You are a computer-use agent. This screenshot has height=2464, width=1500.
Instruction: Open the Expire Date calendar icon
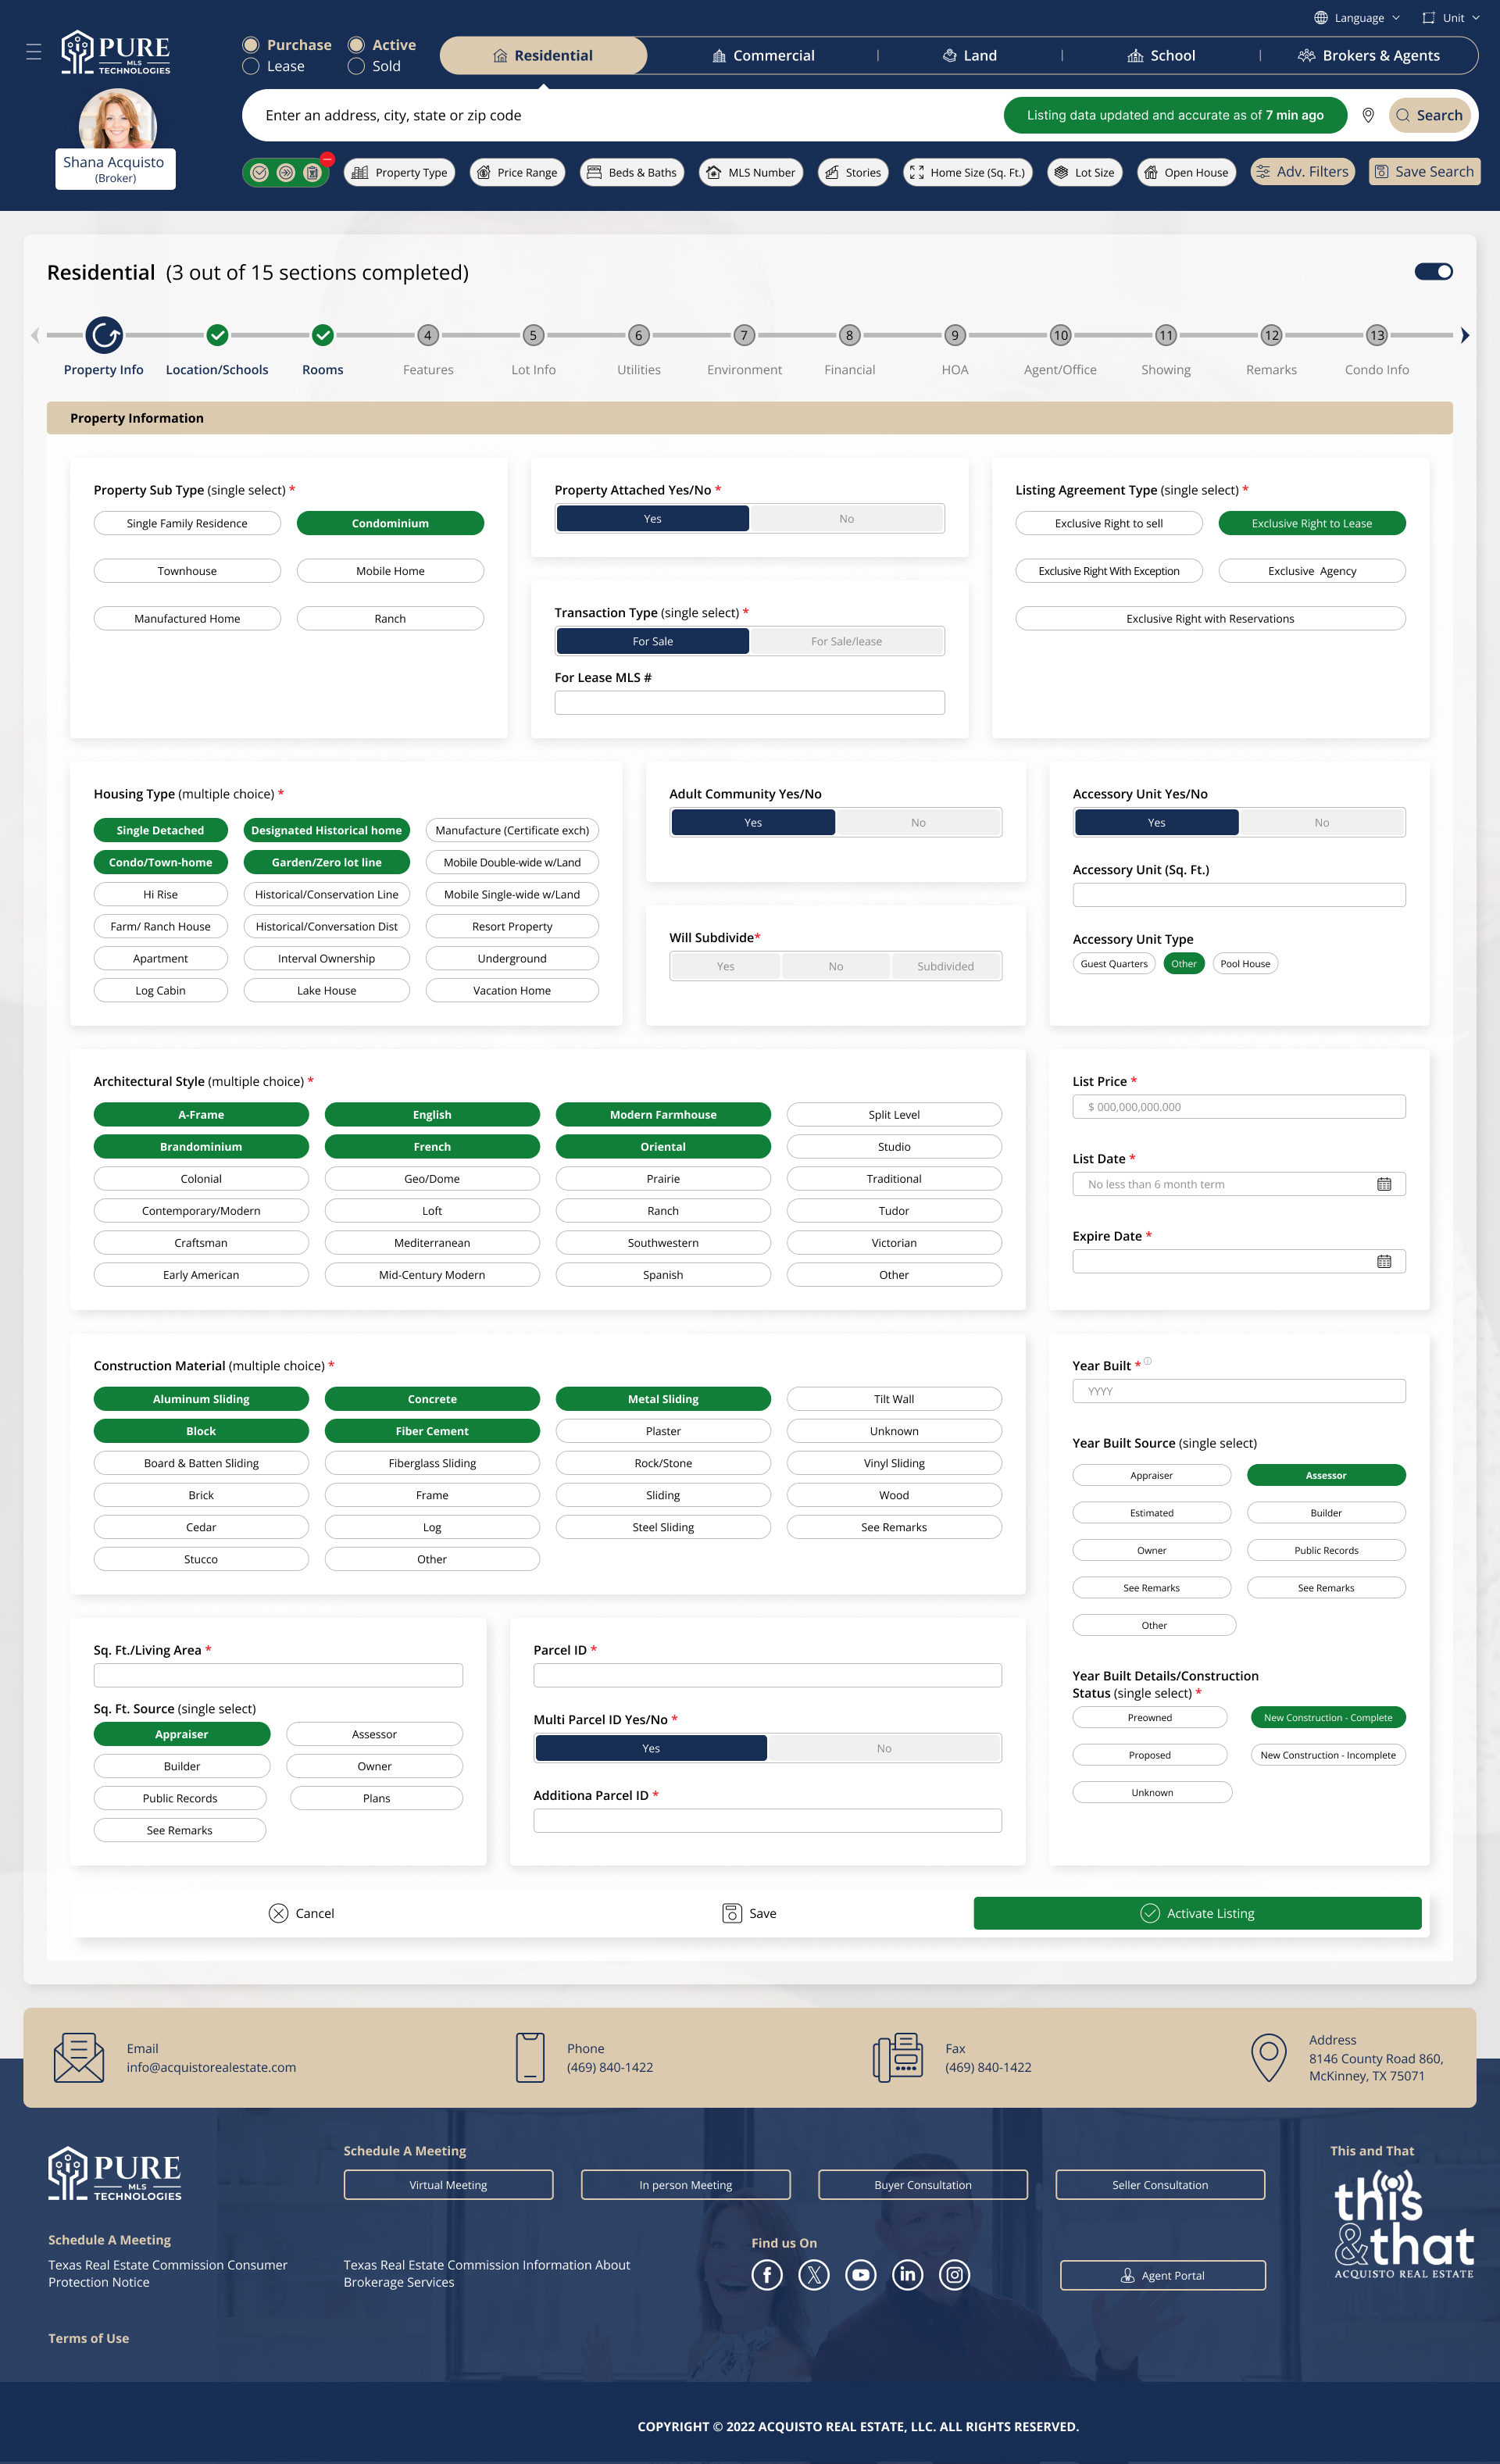pyautogui.click(x=1383, y=1261)
